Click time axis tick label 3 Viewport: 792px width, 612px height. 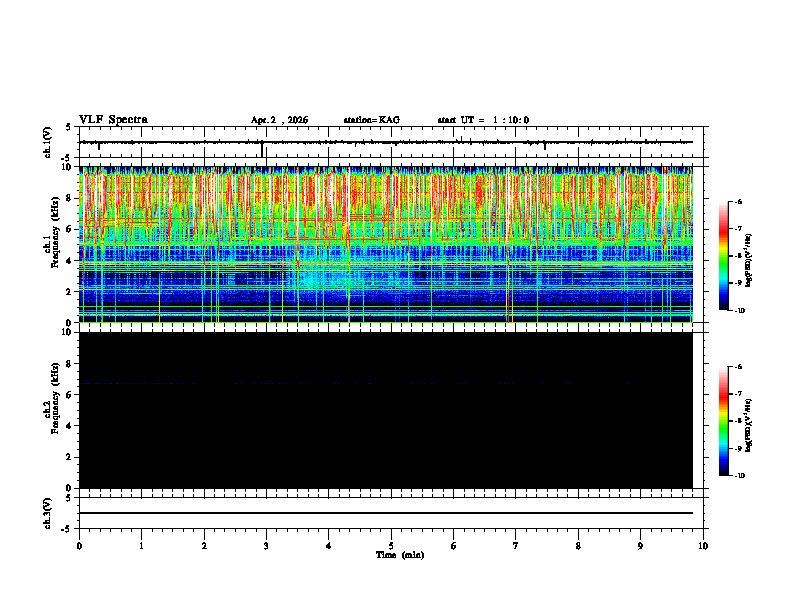tap(266, 546)
